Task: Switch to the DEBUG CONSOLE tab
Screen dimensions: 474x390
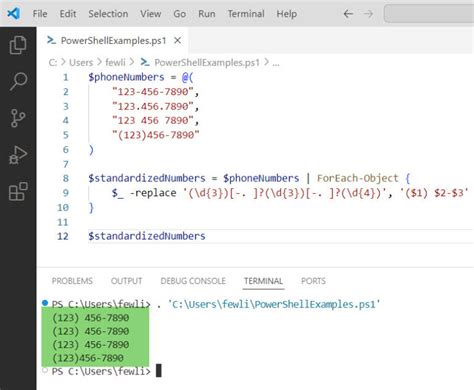Action: [193, 281]
